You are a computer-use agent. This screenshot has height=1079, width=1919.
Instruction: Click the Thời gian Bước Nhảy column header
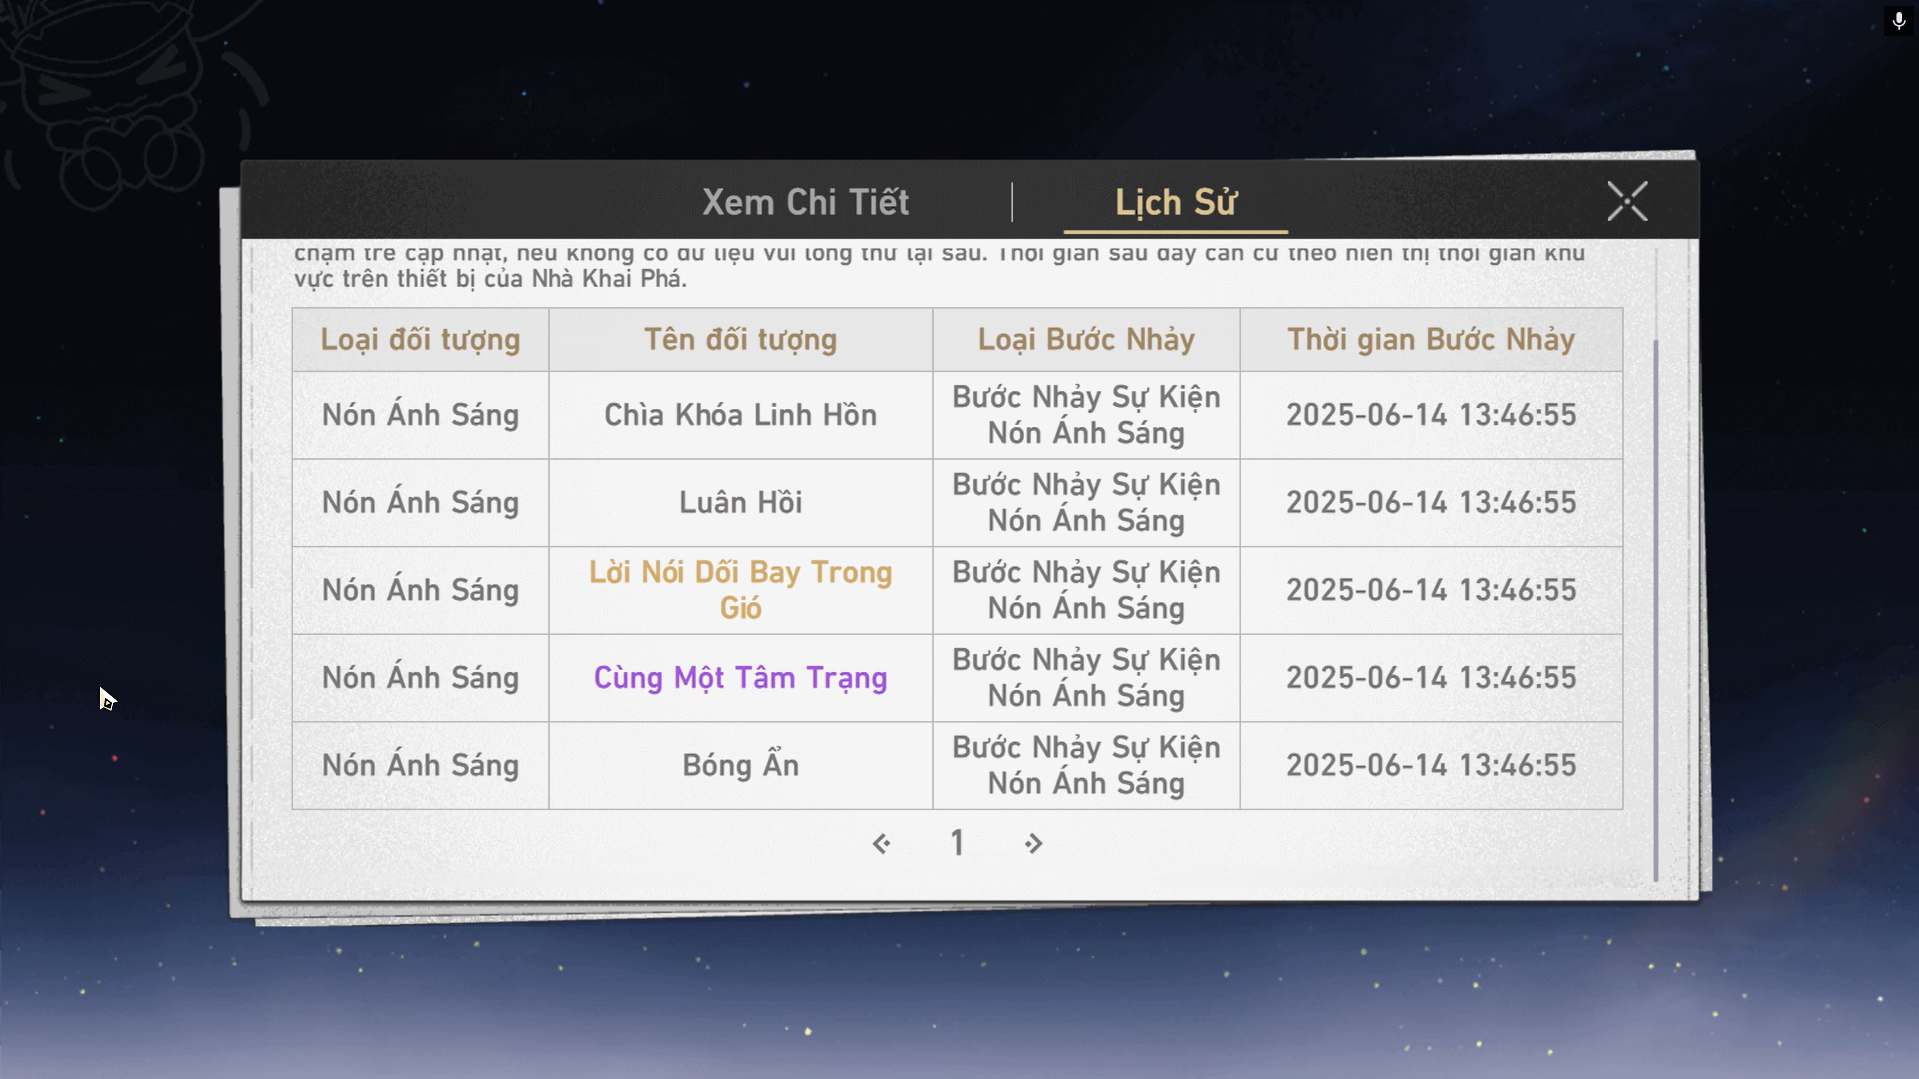[x=1430, y=340]
